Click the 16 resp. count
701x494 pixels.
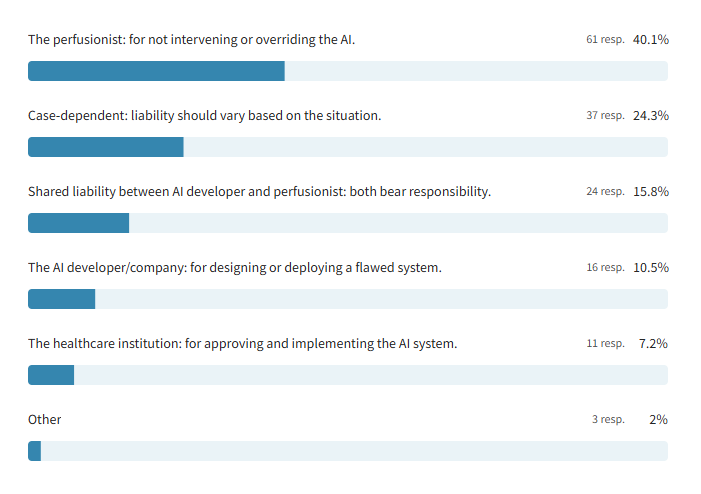point(605,268)
